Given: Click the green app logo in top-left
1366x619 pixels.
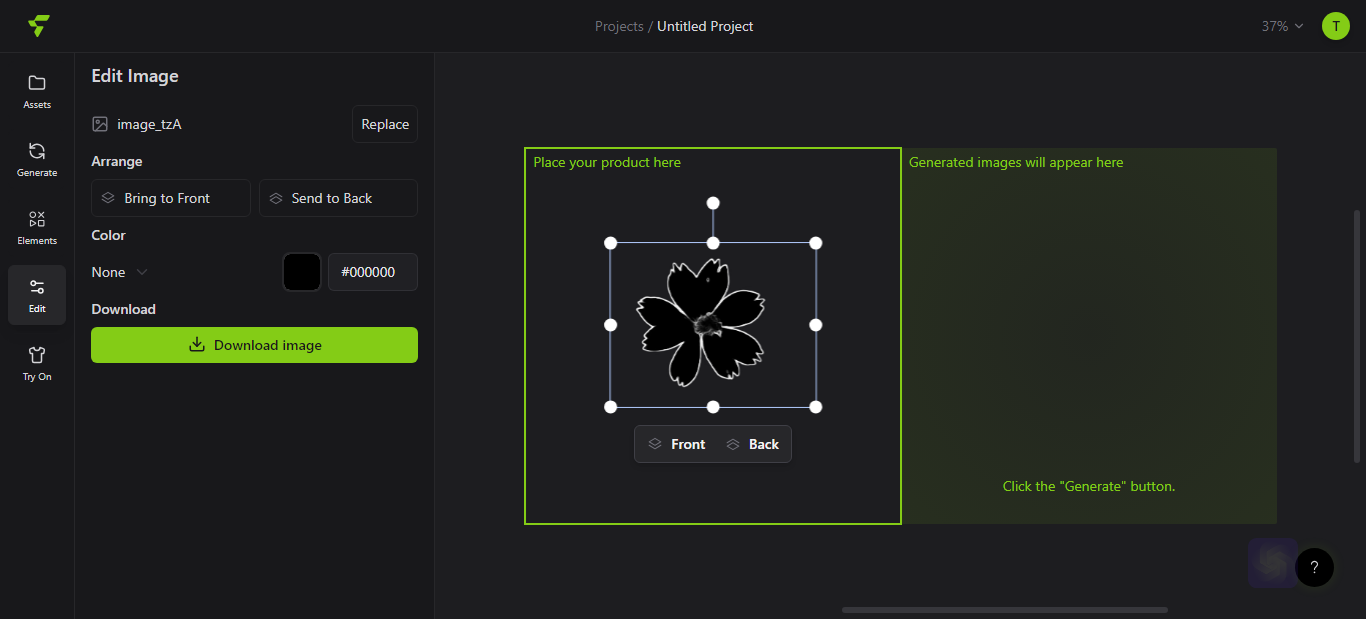Looking at the screenshot, I should (x=38, y=26).
